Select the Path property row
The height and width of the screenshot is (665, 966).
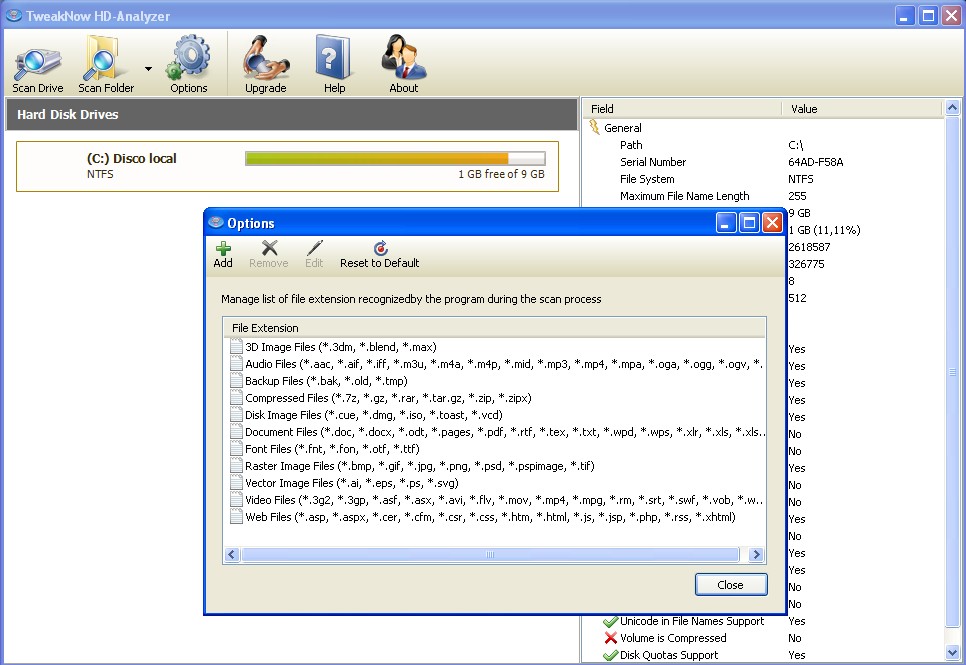point(764,145)
